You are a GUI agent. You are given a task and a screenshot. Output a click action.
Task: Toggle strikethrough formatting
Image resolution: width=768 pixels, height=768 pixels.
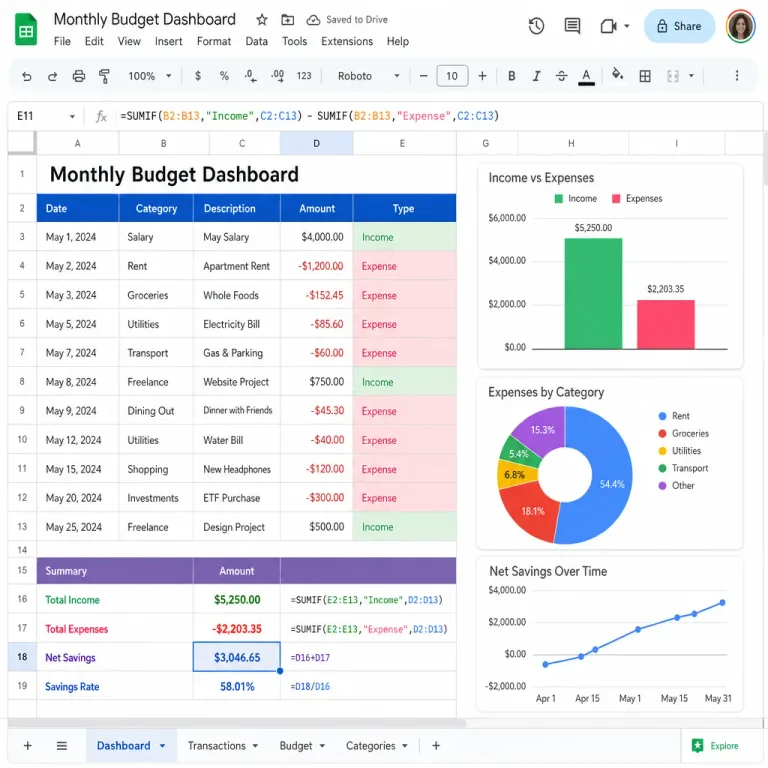[x=561, y=76]
